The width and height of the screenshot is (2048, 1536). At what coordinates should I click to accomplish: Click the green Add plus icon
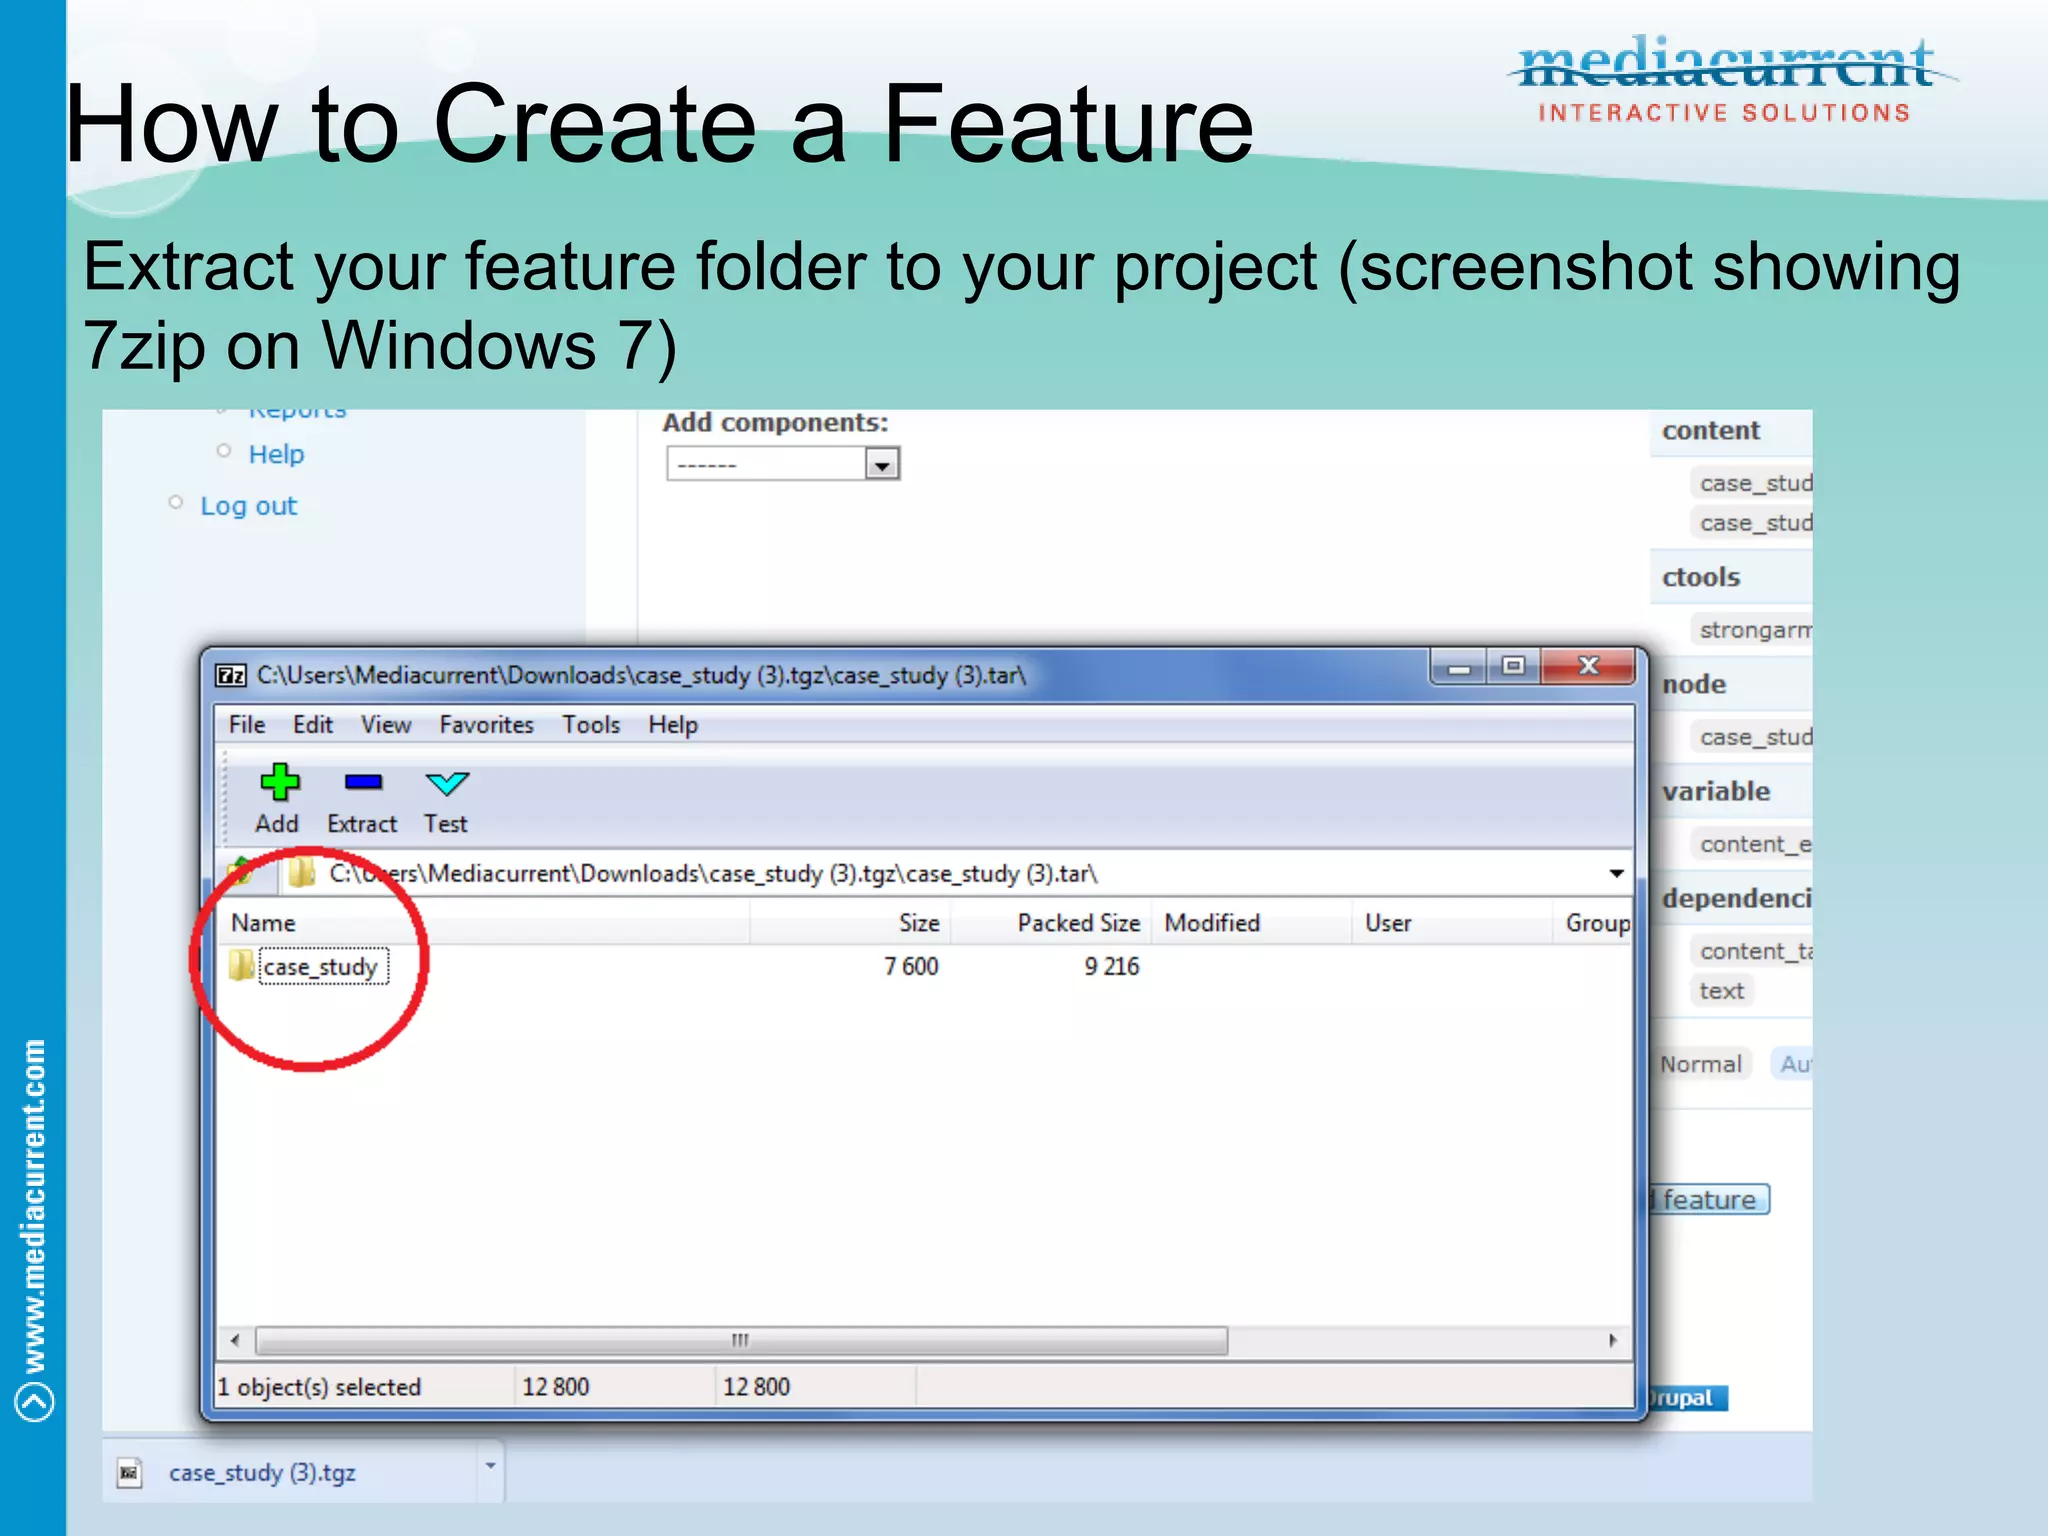tap(279, 782)
